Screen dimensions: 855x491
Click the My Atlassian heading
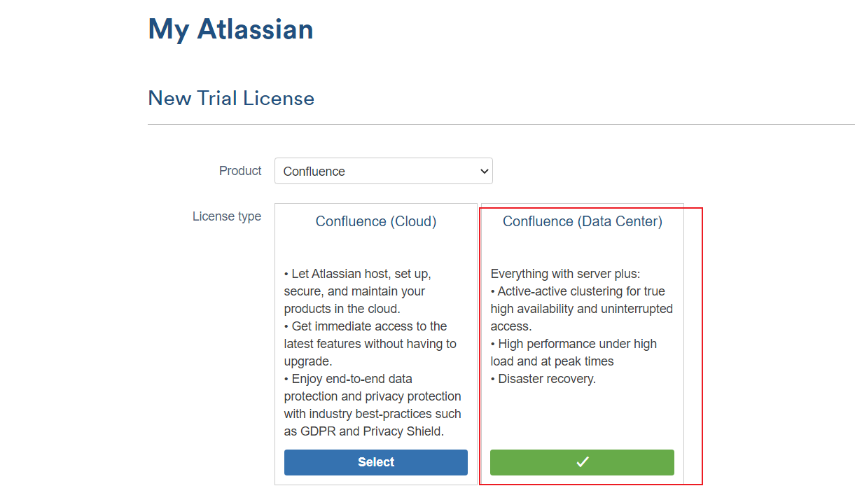pyautogui.click(x=230, y=29)
